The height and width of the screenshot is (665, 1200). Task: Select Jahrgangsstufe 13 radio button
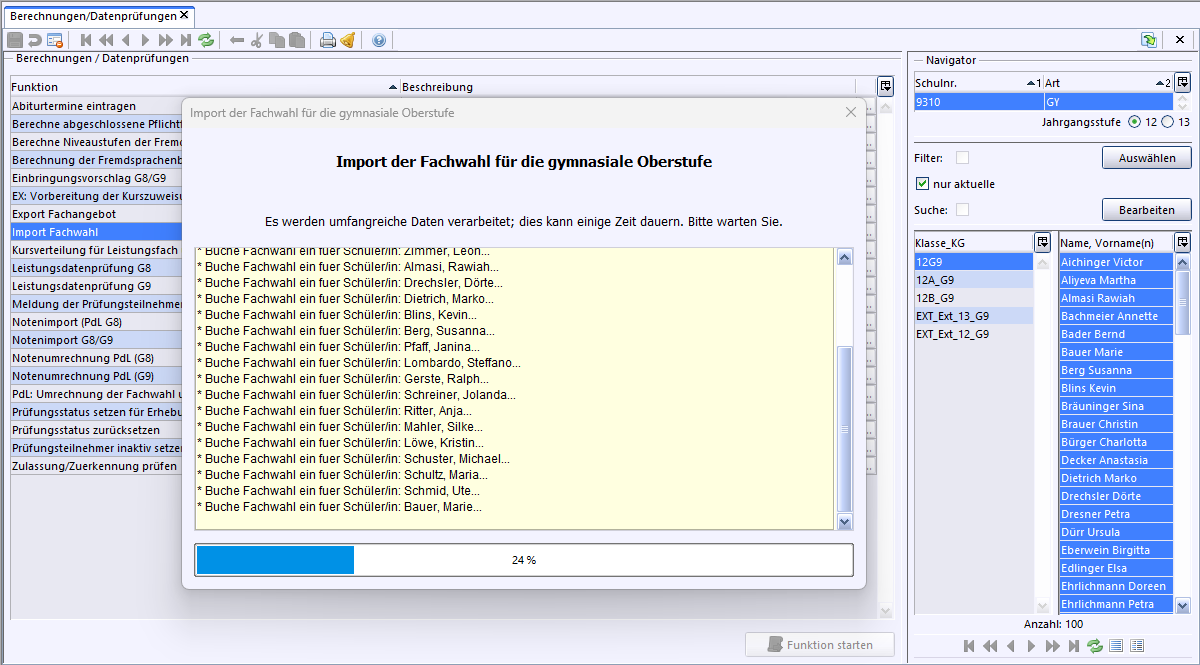click(1167, 122)
